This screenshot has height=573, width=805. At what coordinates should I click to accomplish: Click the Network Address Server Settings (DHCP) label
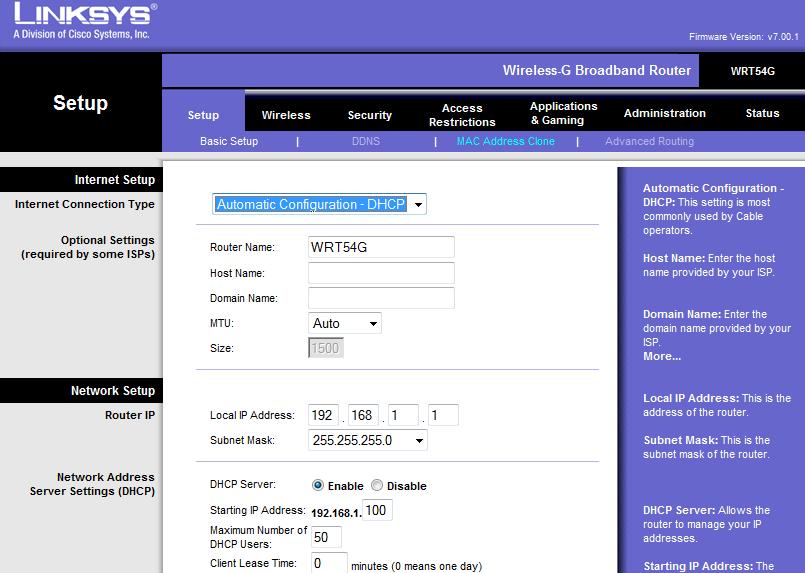(x=92, y=484)
